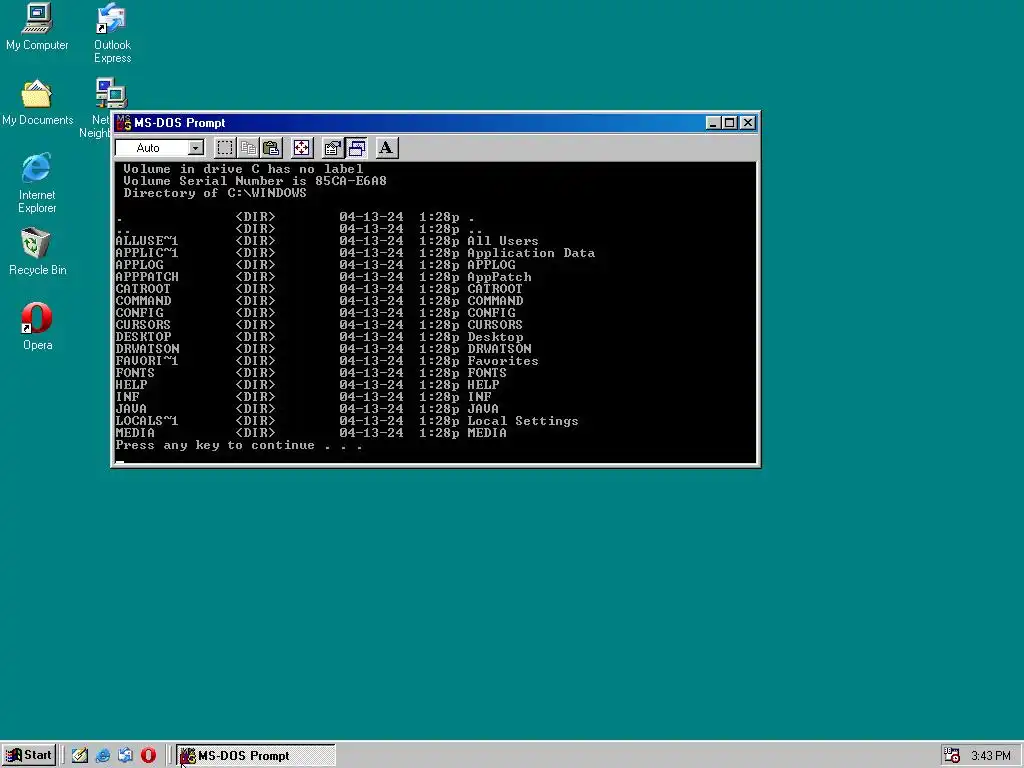Launch Outlook Express from Quick Launch
The height and width of the screenshot is (768, 1024).
(x=125, y=756)
